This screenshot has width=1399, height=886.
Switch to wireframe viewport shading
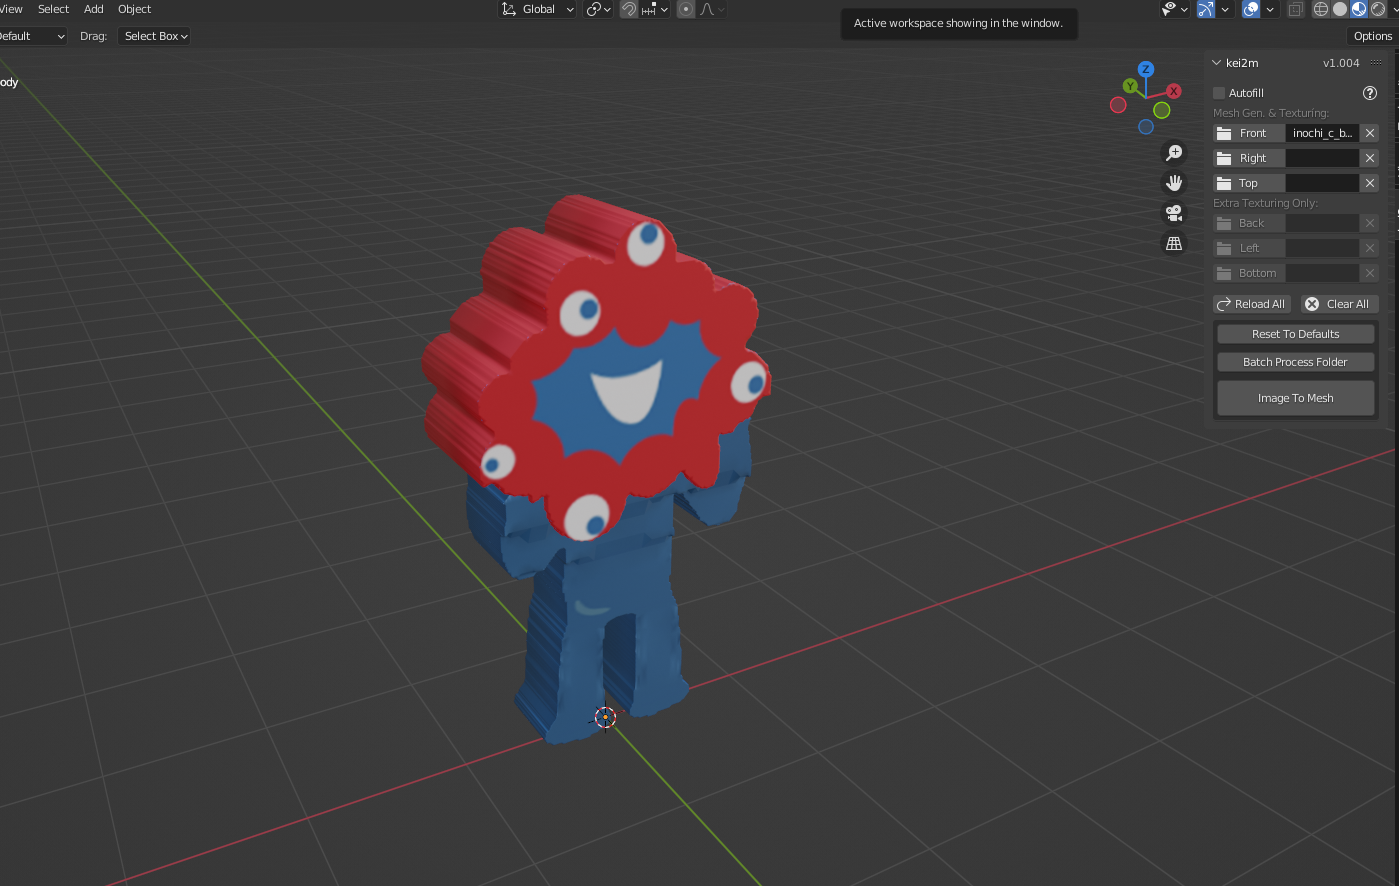pos(1321,9)
